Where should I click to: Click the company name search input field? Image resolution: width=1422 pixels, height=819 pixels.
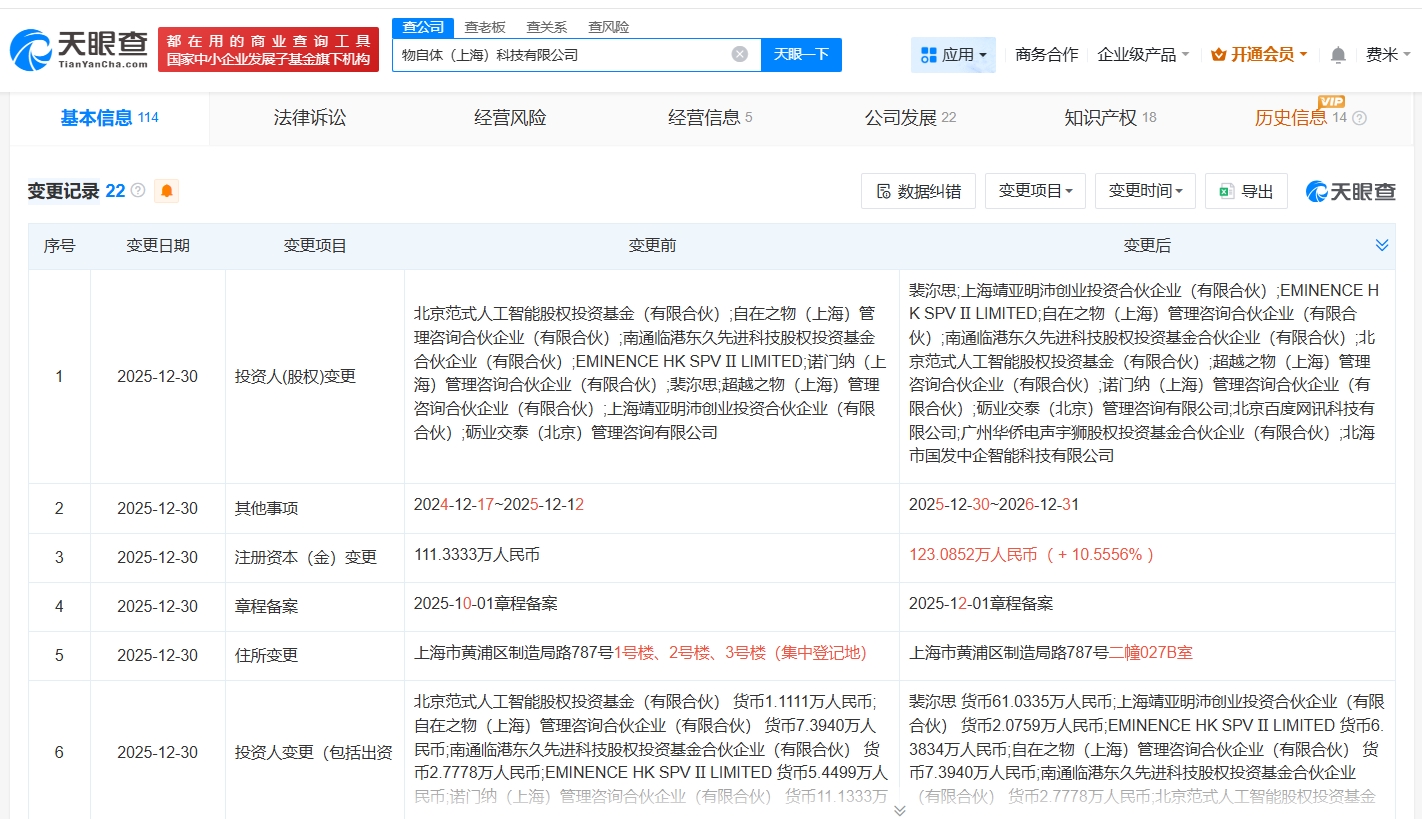tap(560, 55)
